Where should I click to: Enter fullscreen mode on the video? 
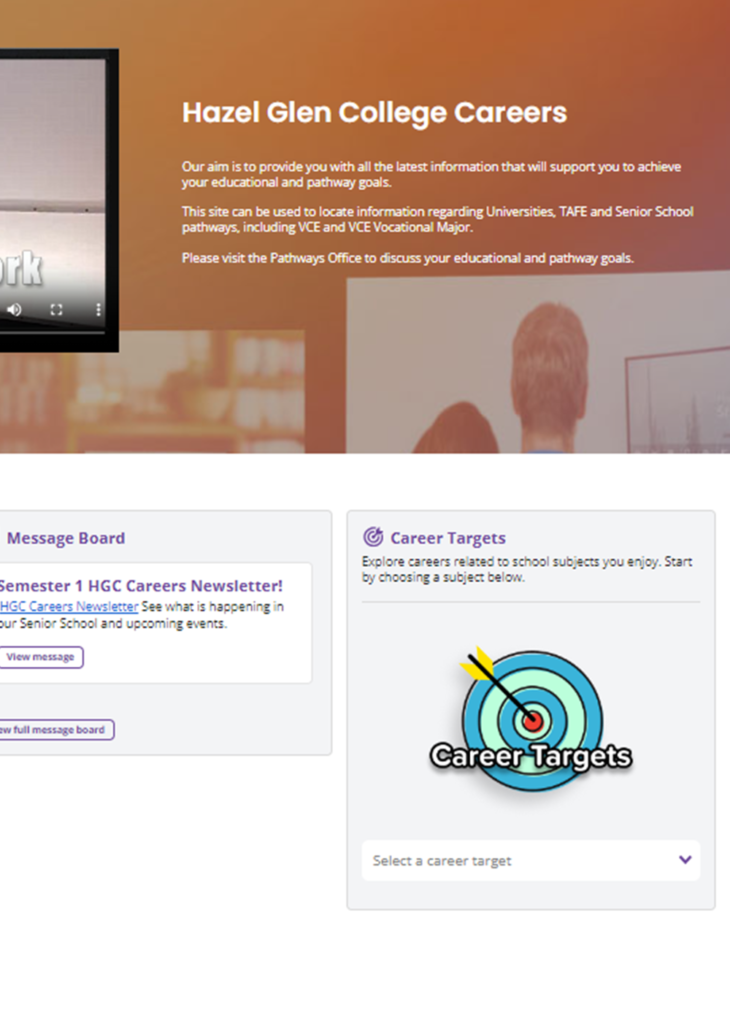point(56,310)
